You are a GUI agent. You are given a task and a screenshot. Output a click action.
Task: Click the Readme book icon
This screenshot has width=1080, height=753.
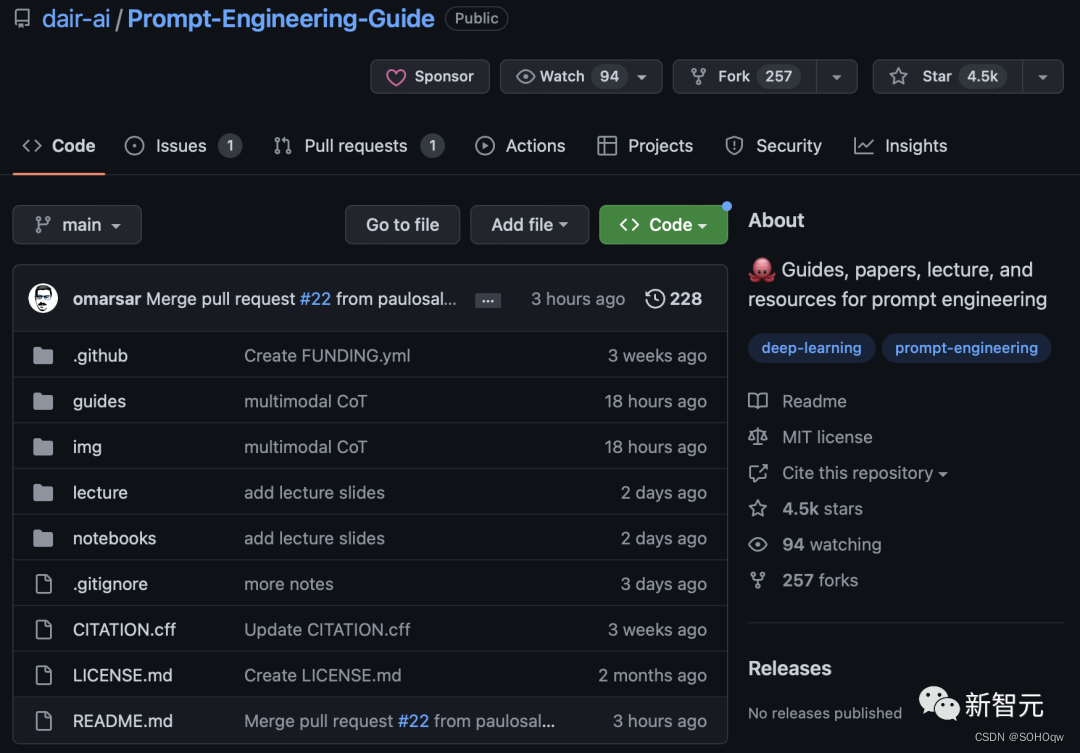pyautogui.click(x=758, y=401)
